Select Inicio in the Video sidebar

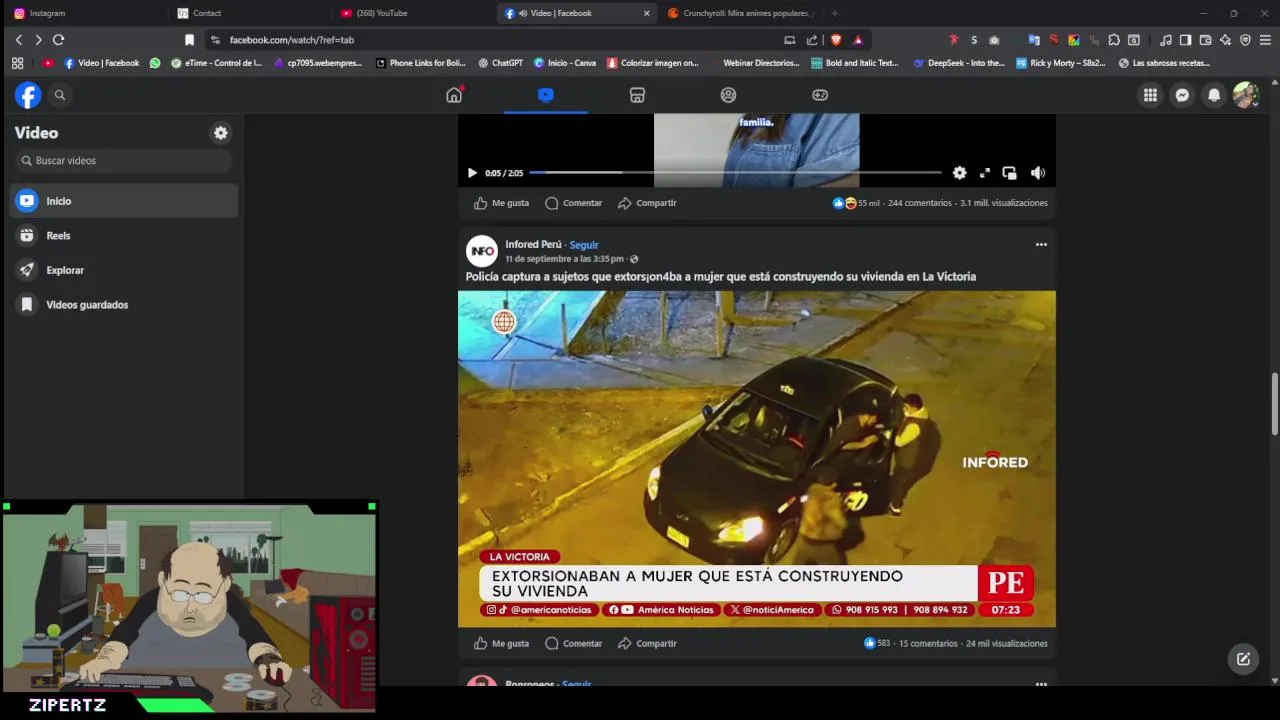(x=124, y=201)
